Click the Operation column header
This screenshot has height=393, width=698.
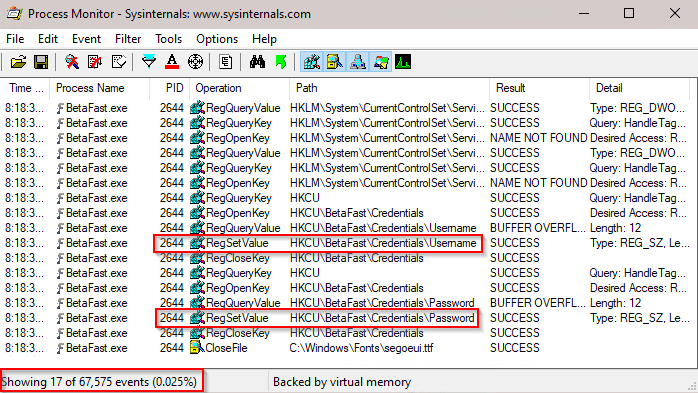click(239, 88)
